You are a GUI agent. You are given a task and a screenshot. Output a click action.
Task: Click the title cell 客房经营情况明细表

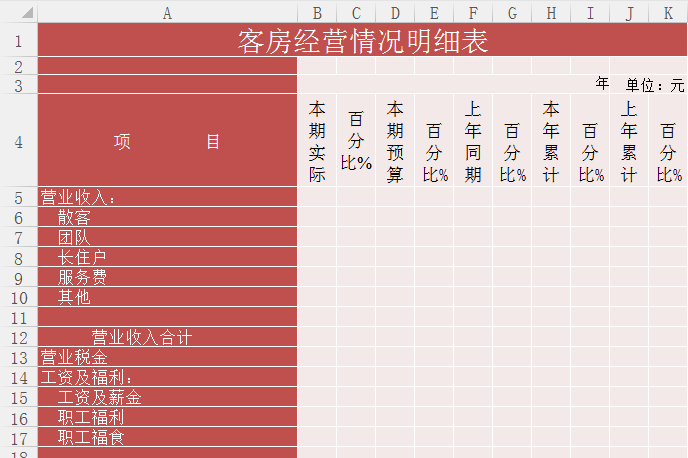362,41
